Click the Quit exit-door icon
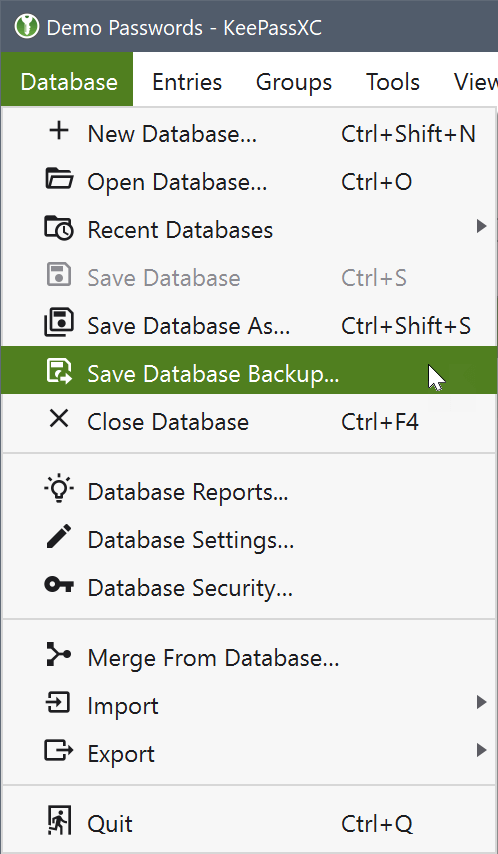Viewport: 498px width, 854px height. point(59,821)
